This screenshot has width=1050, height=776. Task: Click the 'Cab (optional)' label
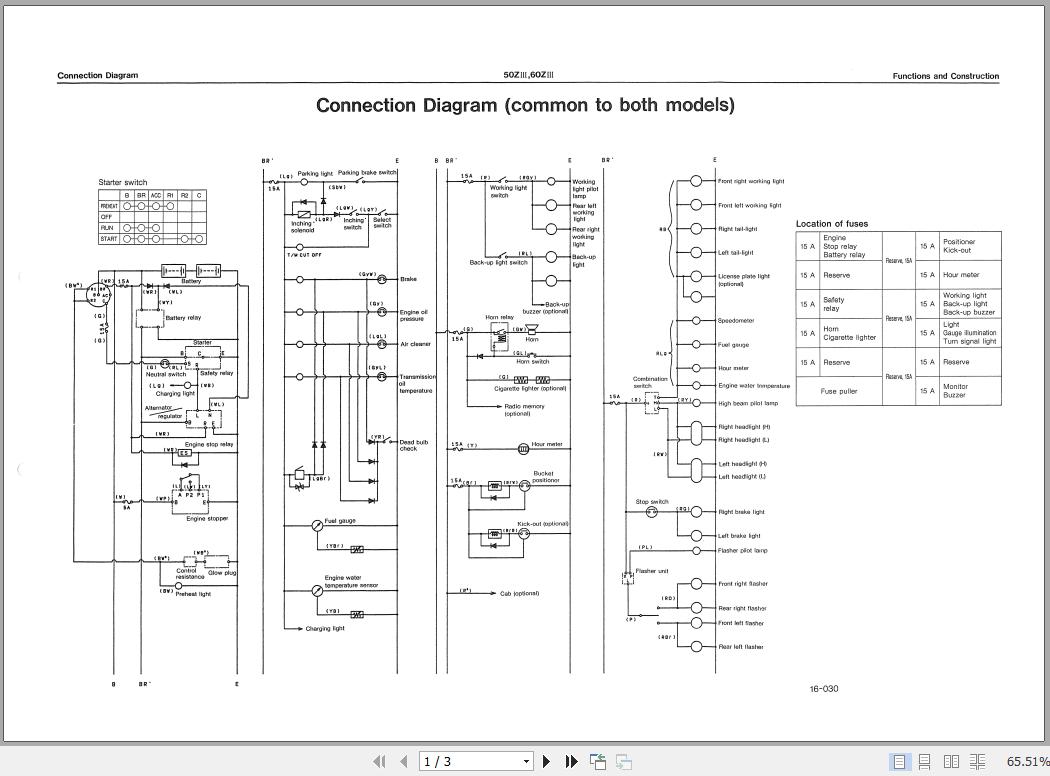pos(519,593)
